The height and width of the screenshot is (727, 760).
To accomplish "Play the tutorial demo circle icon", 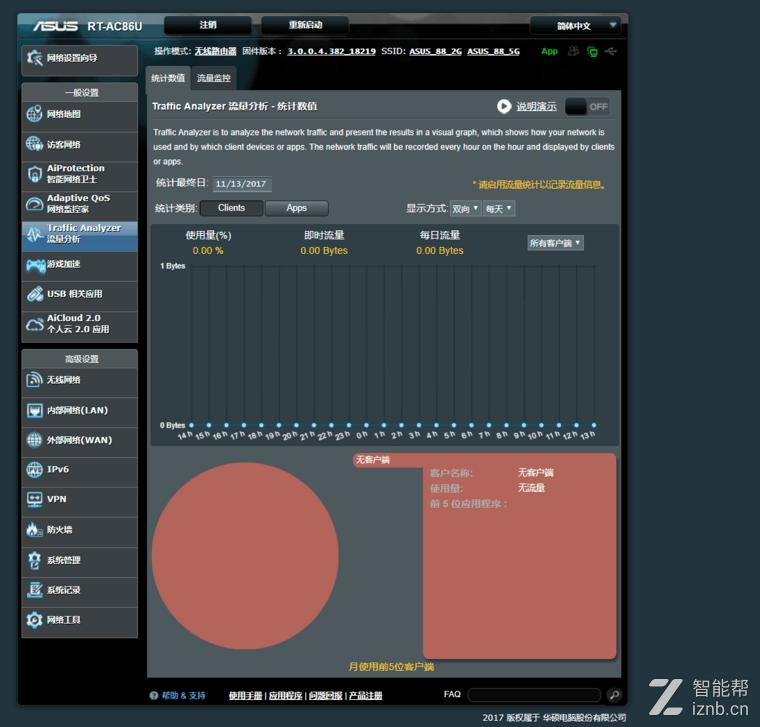I will (x=504, y=107).
